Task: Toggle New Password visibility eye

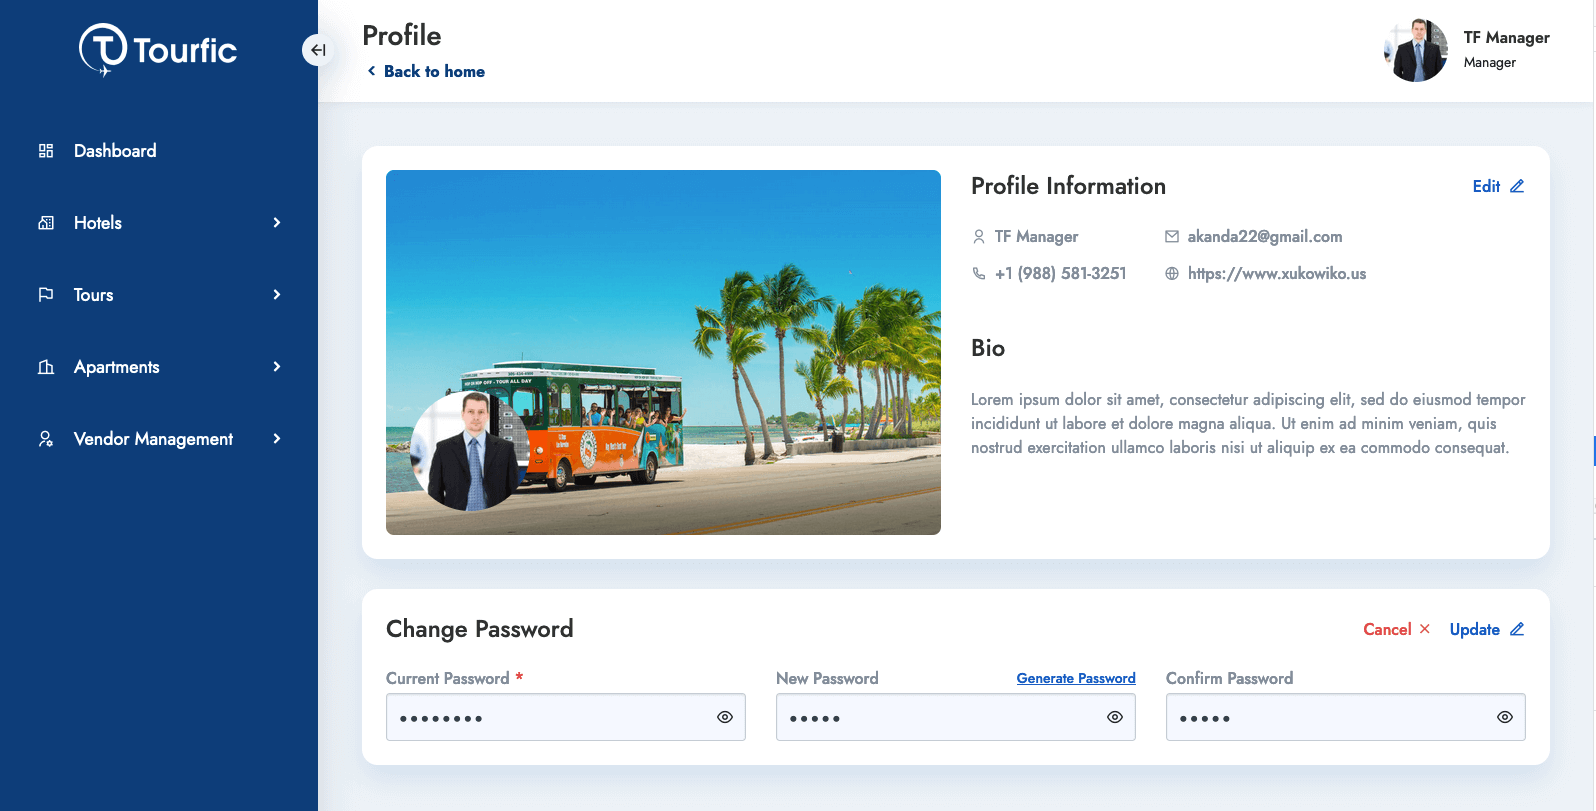Action: click(x=1115, y=717)
